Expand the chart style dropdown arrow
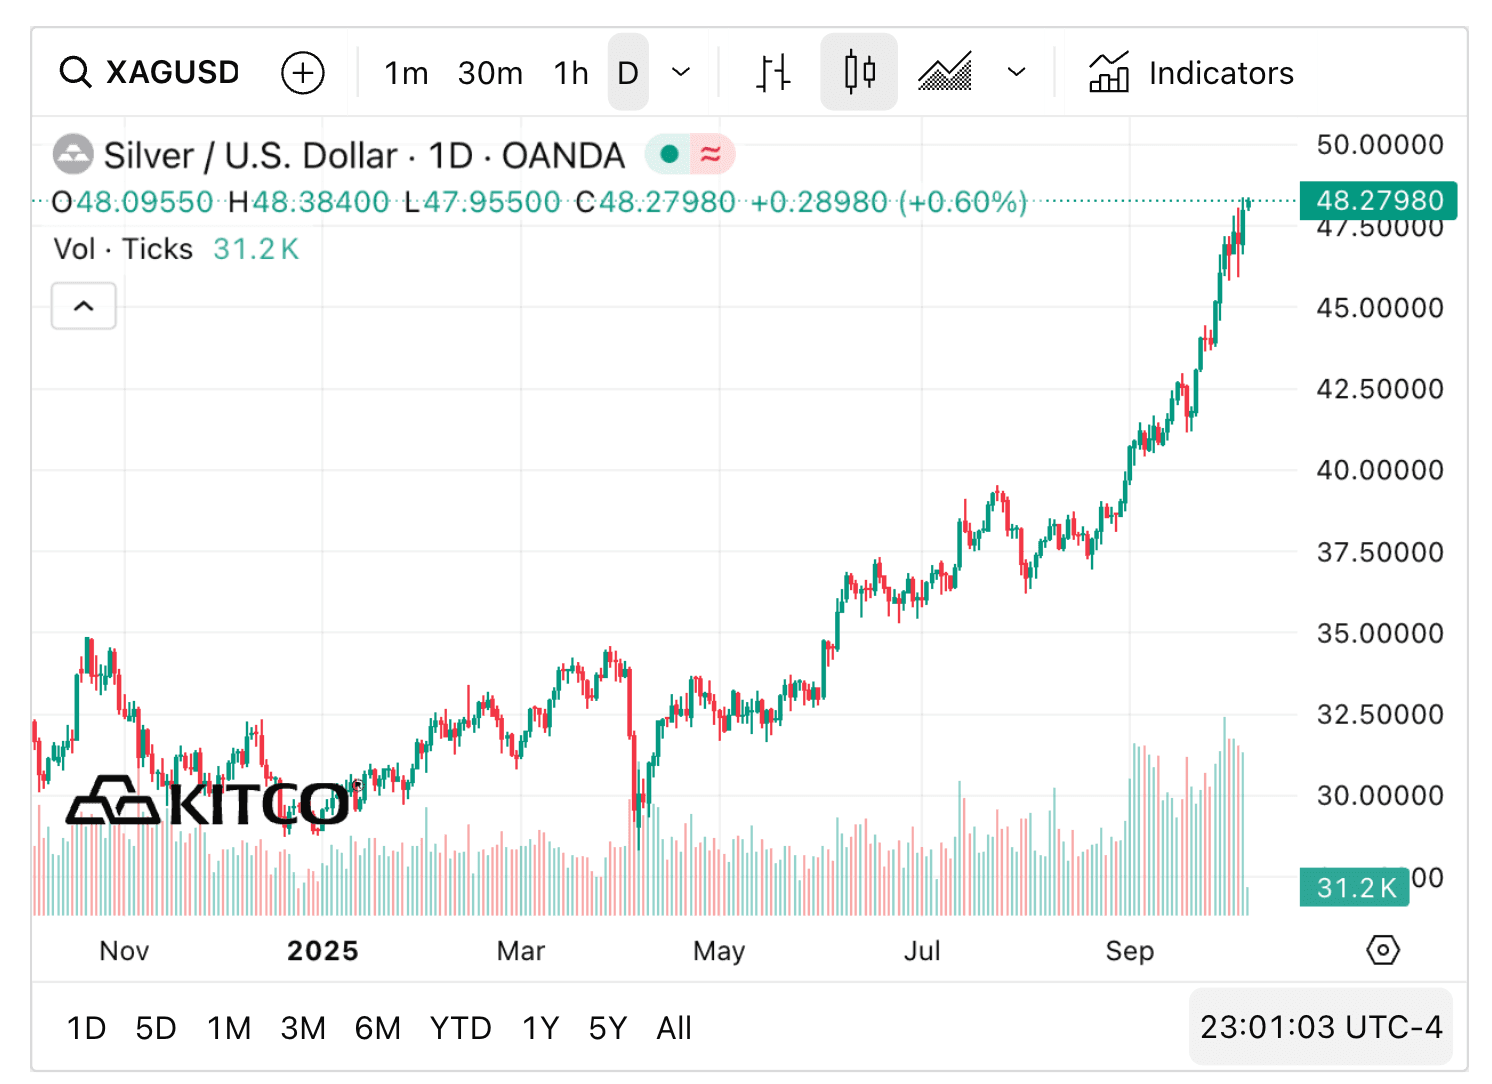1492x1084 pixels. [1016, 72]
